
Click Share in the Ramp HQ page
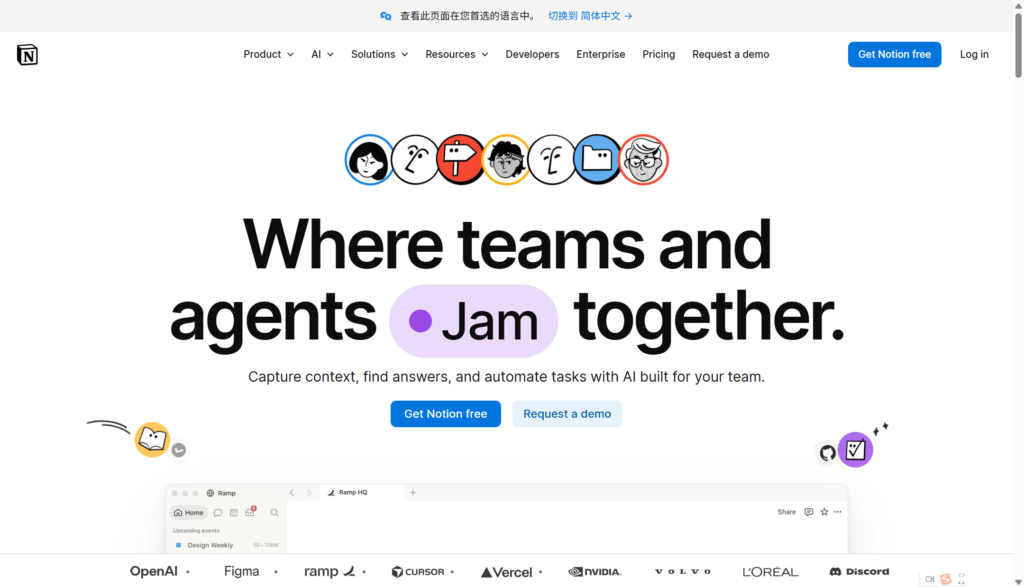[786, 512]
